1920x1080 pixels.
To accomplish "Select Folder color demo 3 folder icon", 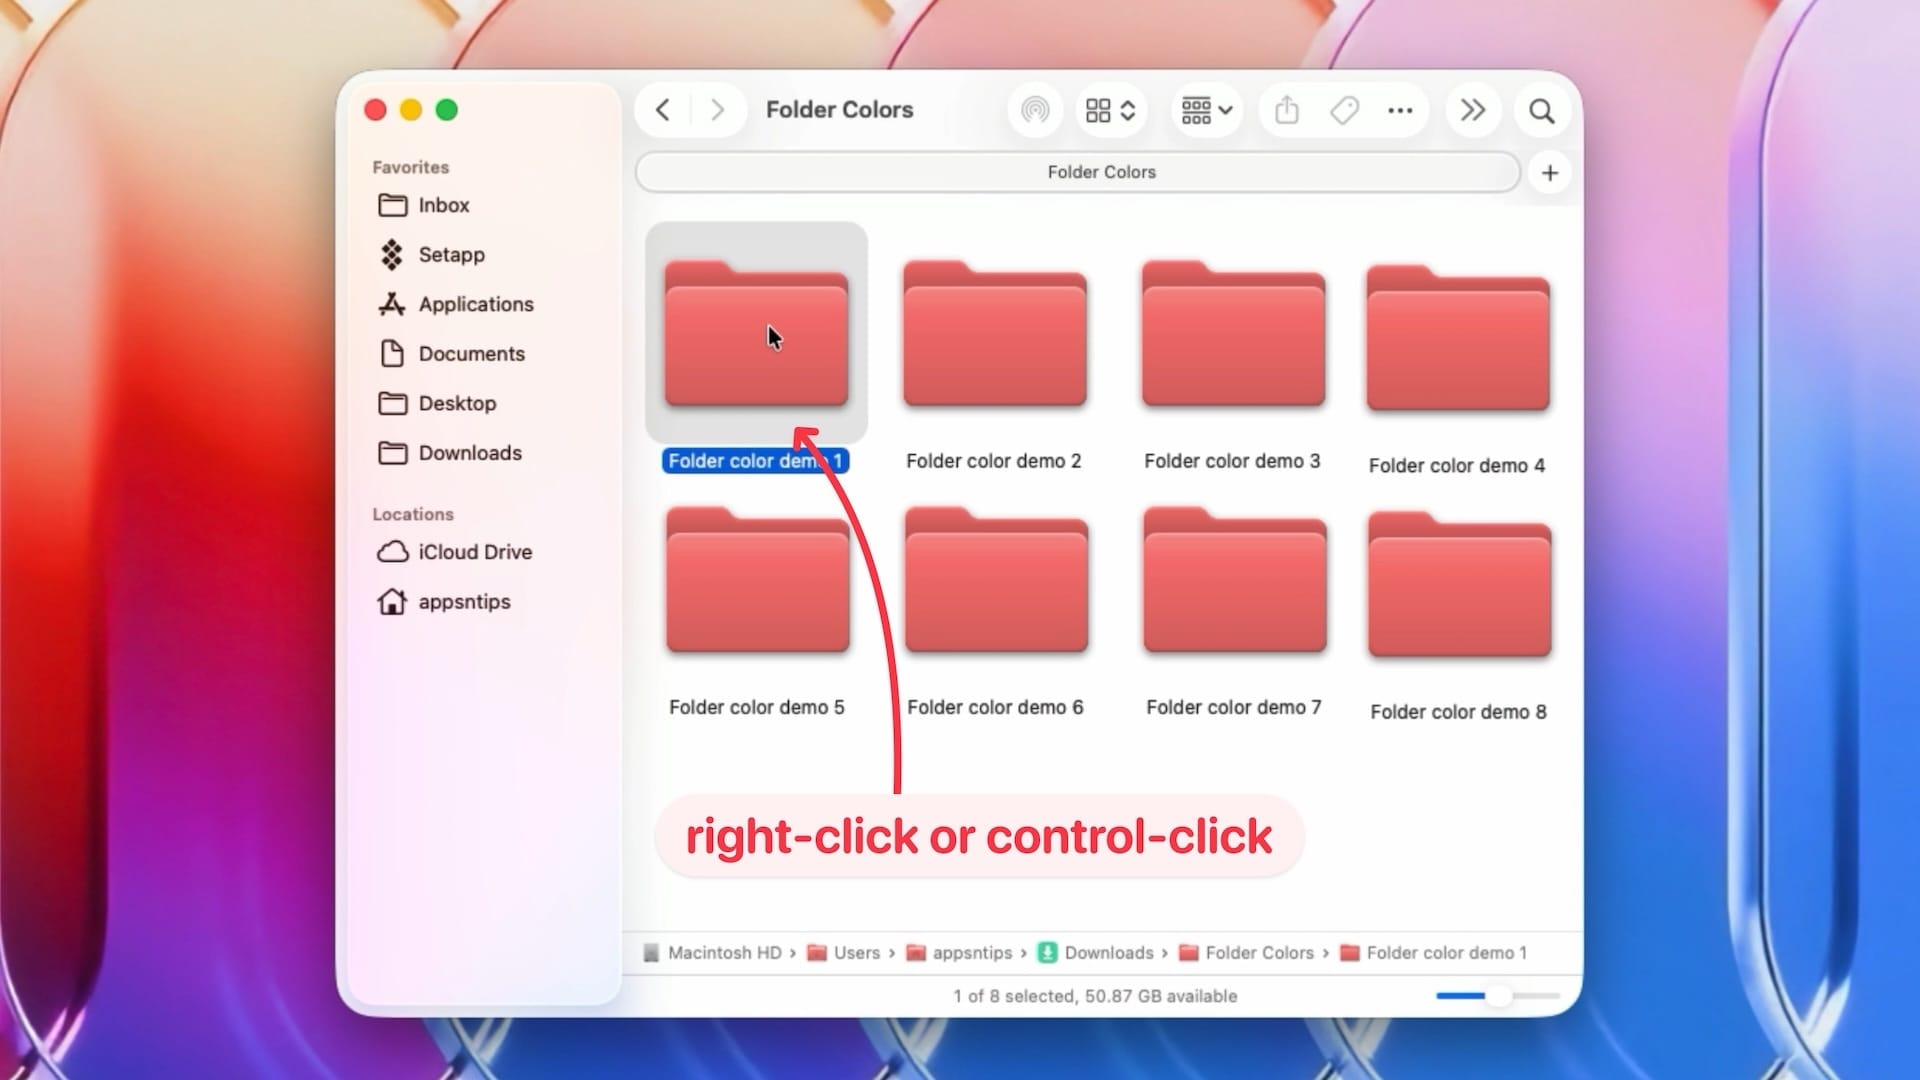I will 1234,333.
